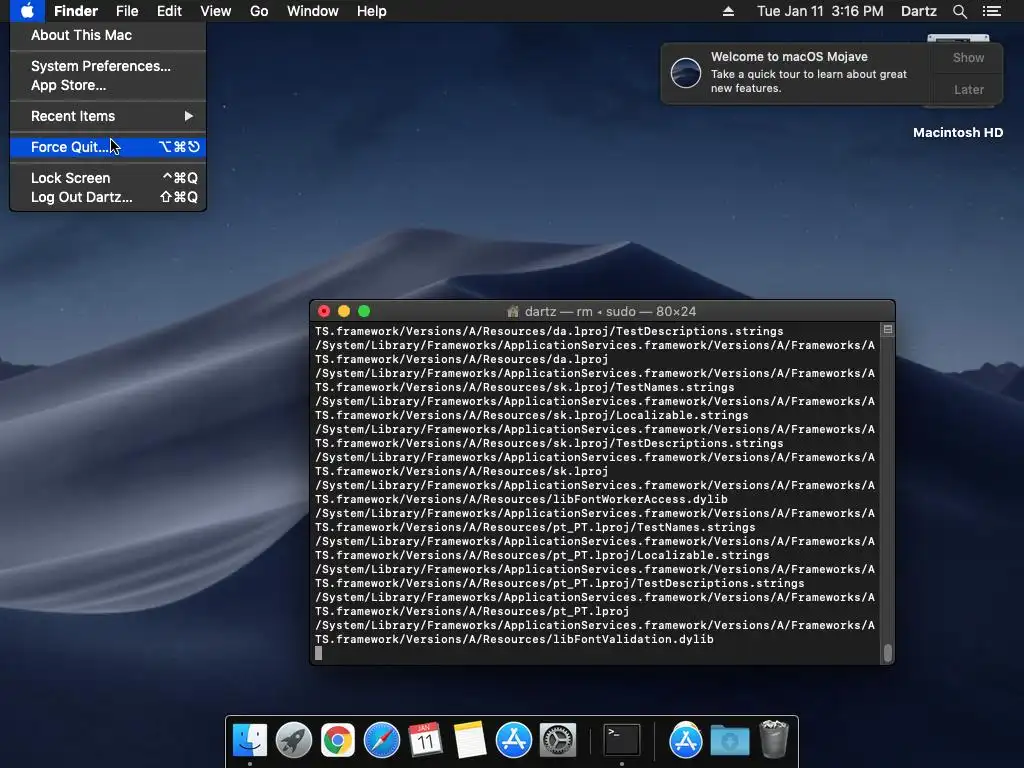Choose Log Out Dartz… entry

click(x=108, y=197)
